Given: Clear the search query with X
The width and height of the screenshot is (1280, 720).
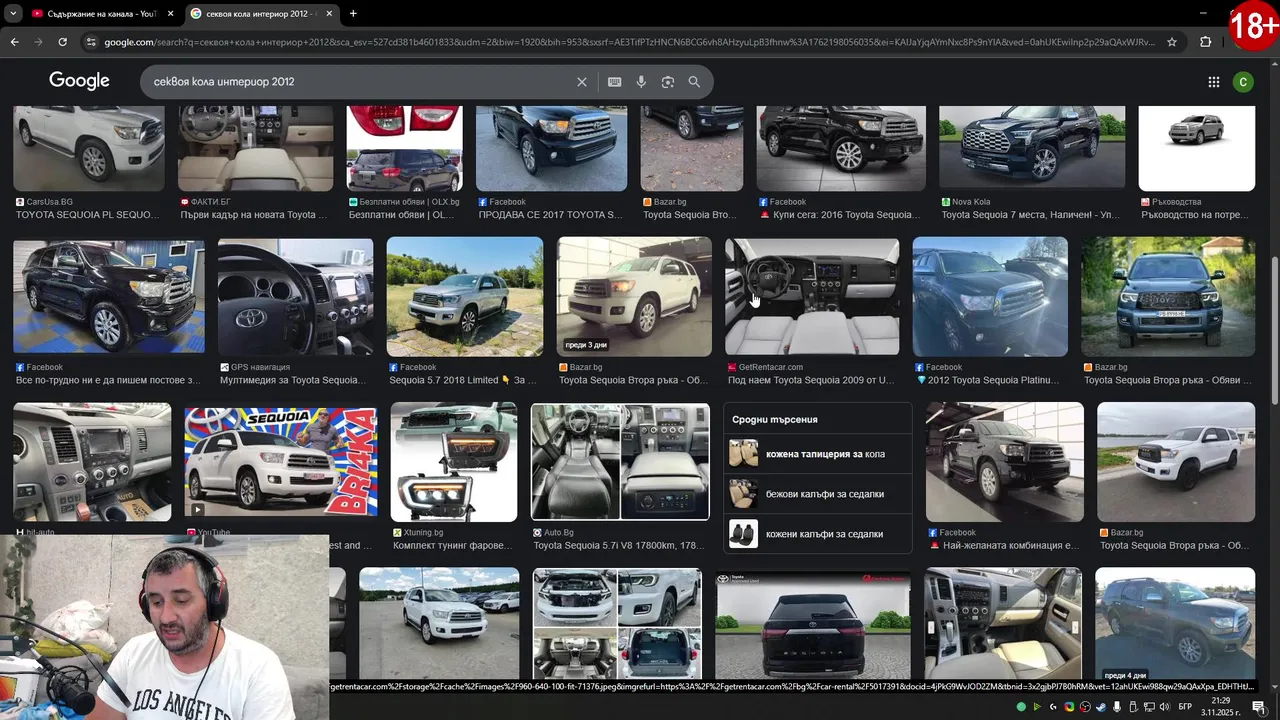Looking at the screenshot, I should (x=582, y=82).
